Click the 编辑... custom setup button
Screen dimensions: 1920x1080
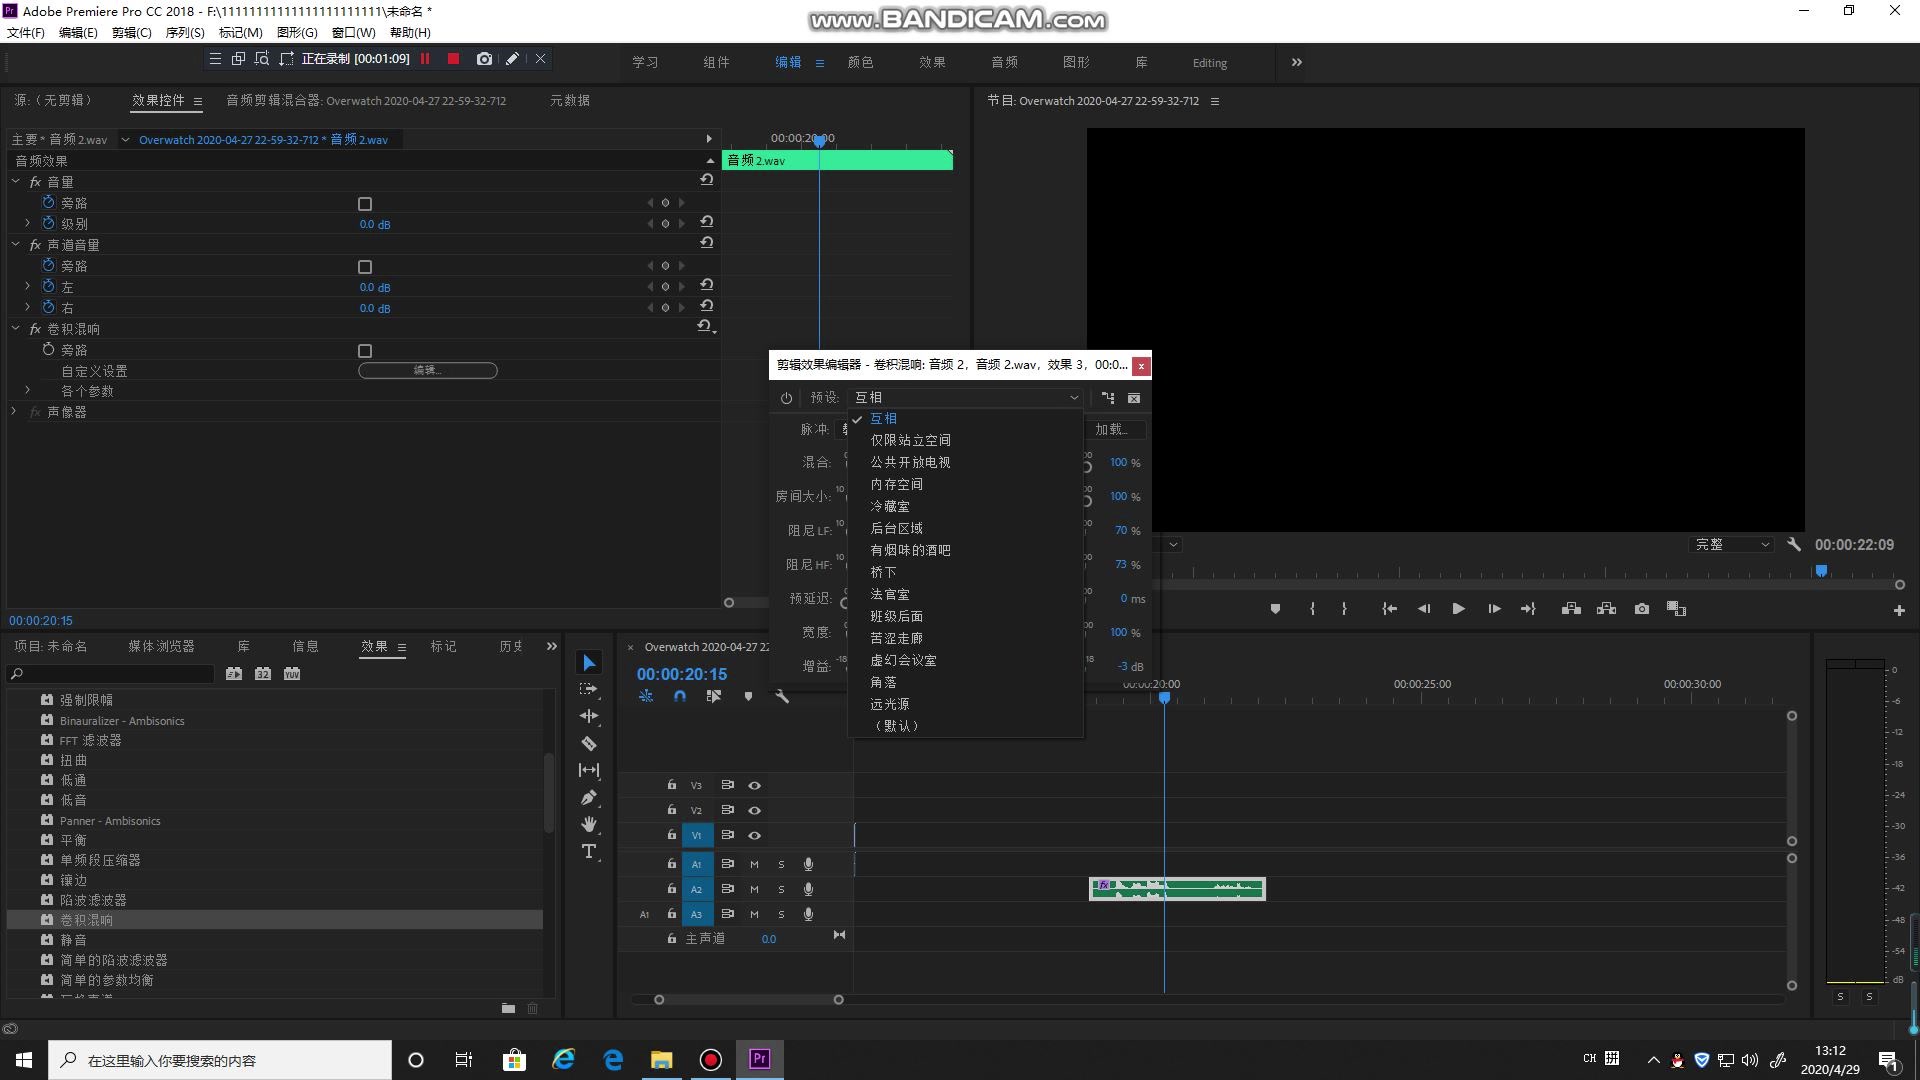point(428,370)
